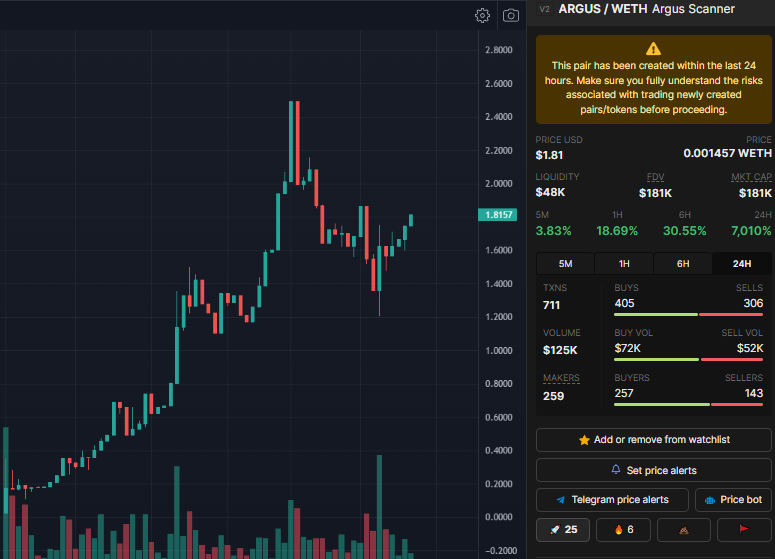Click the BUYERS count 257
Screen dimensions: 775x559
coord(624,393)
